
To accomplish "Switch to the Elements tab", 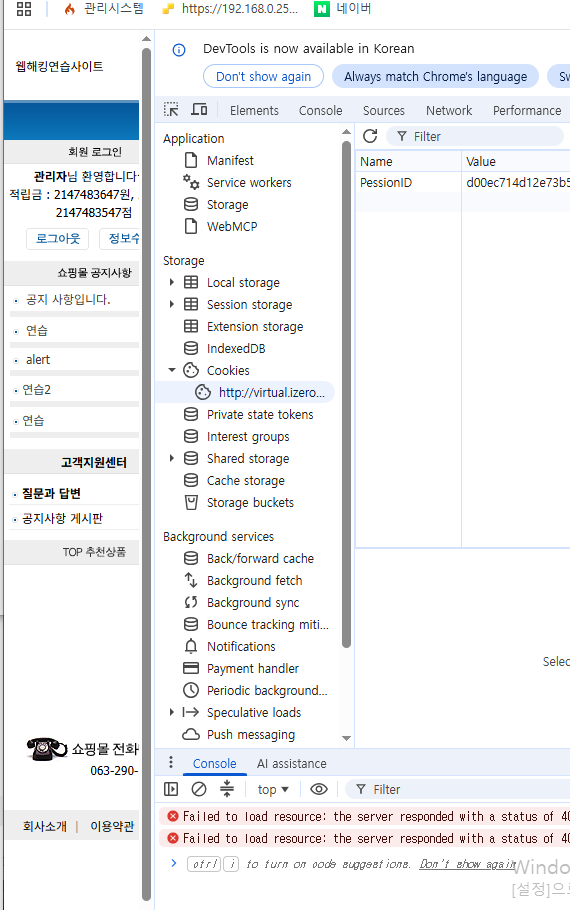I will coord(254,110).
